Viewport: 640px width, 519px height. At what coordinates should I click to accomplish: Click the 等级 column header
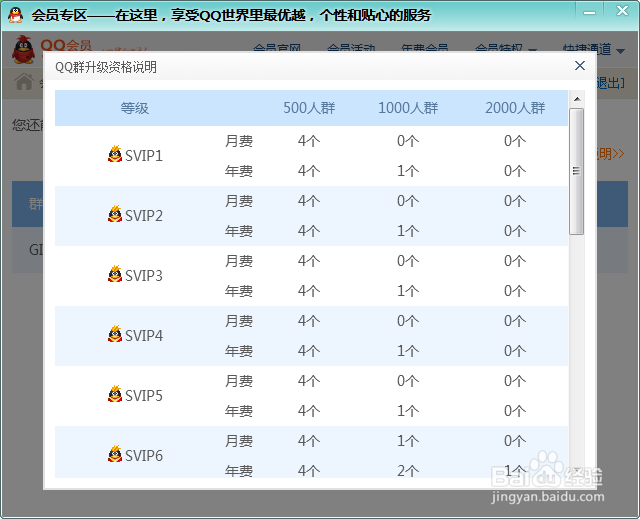pos(135,108)
